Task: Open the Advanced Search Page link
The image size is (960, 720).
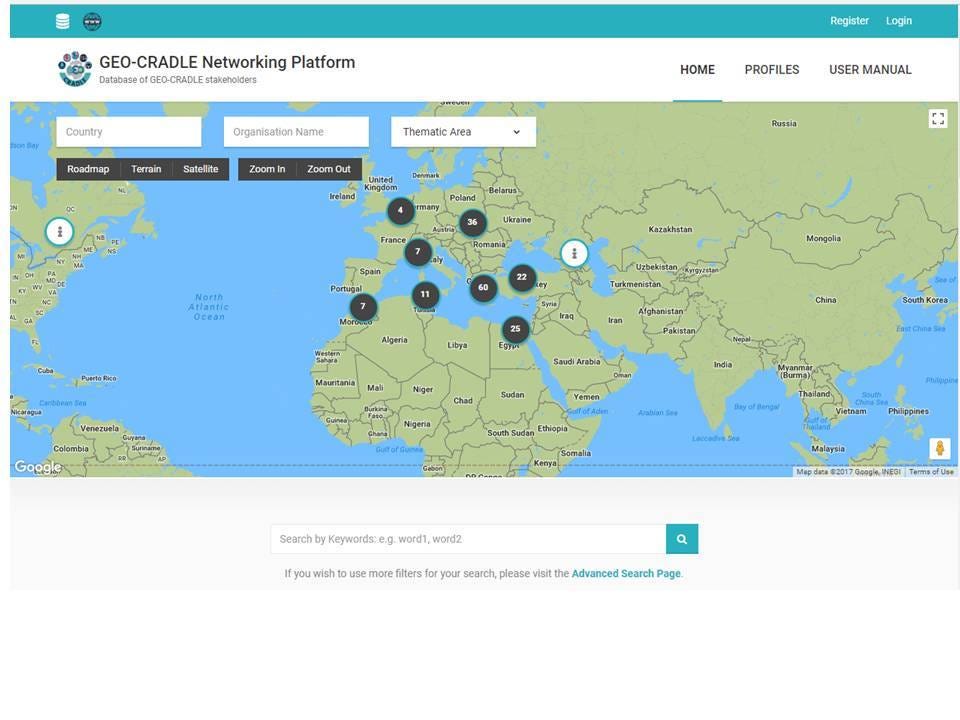Action: 626,574
